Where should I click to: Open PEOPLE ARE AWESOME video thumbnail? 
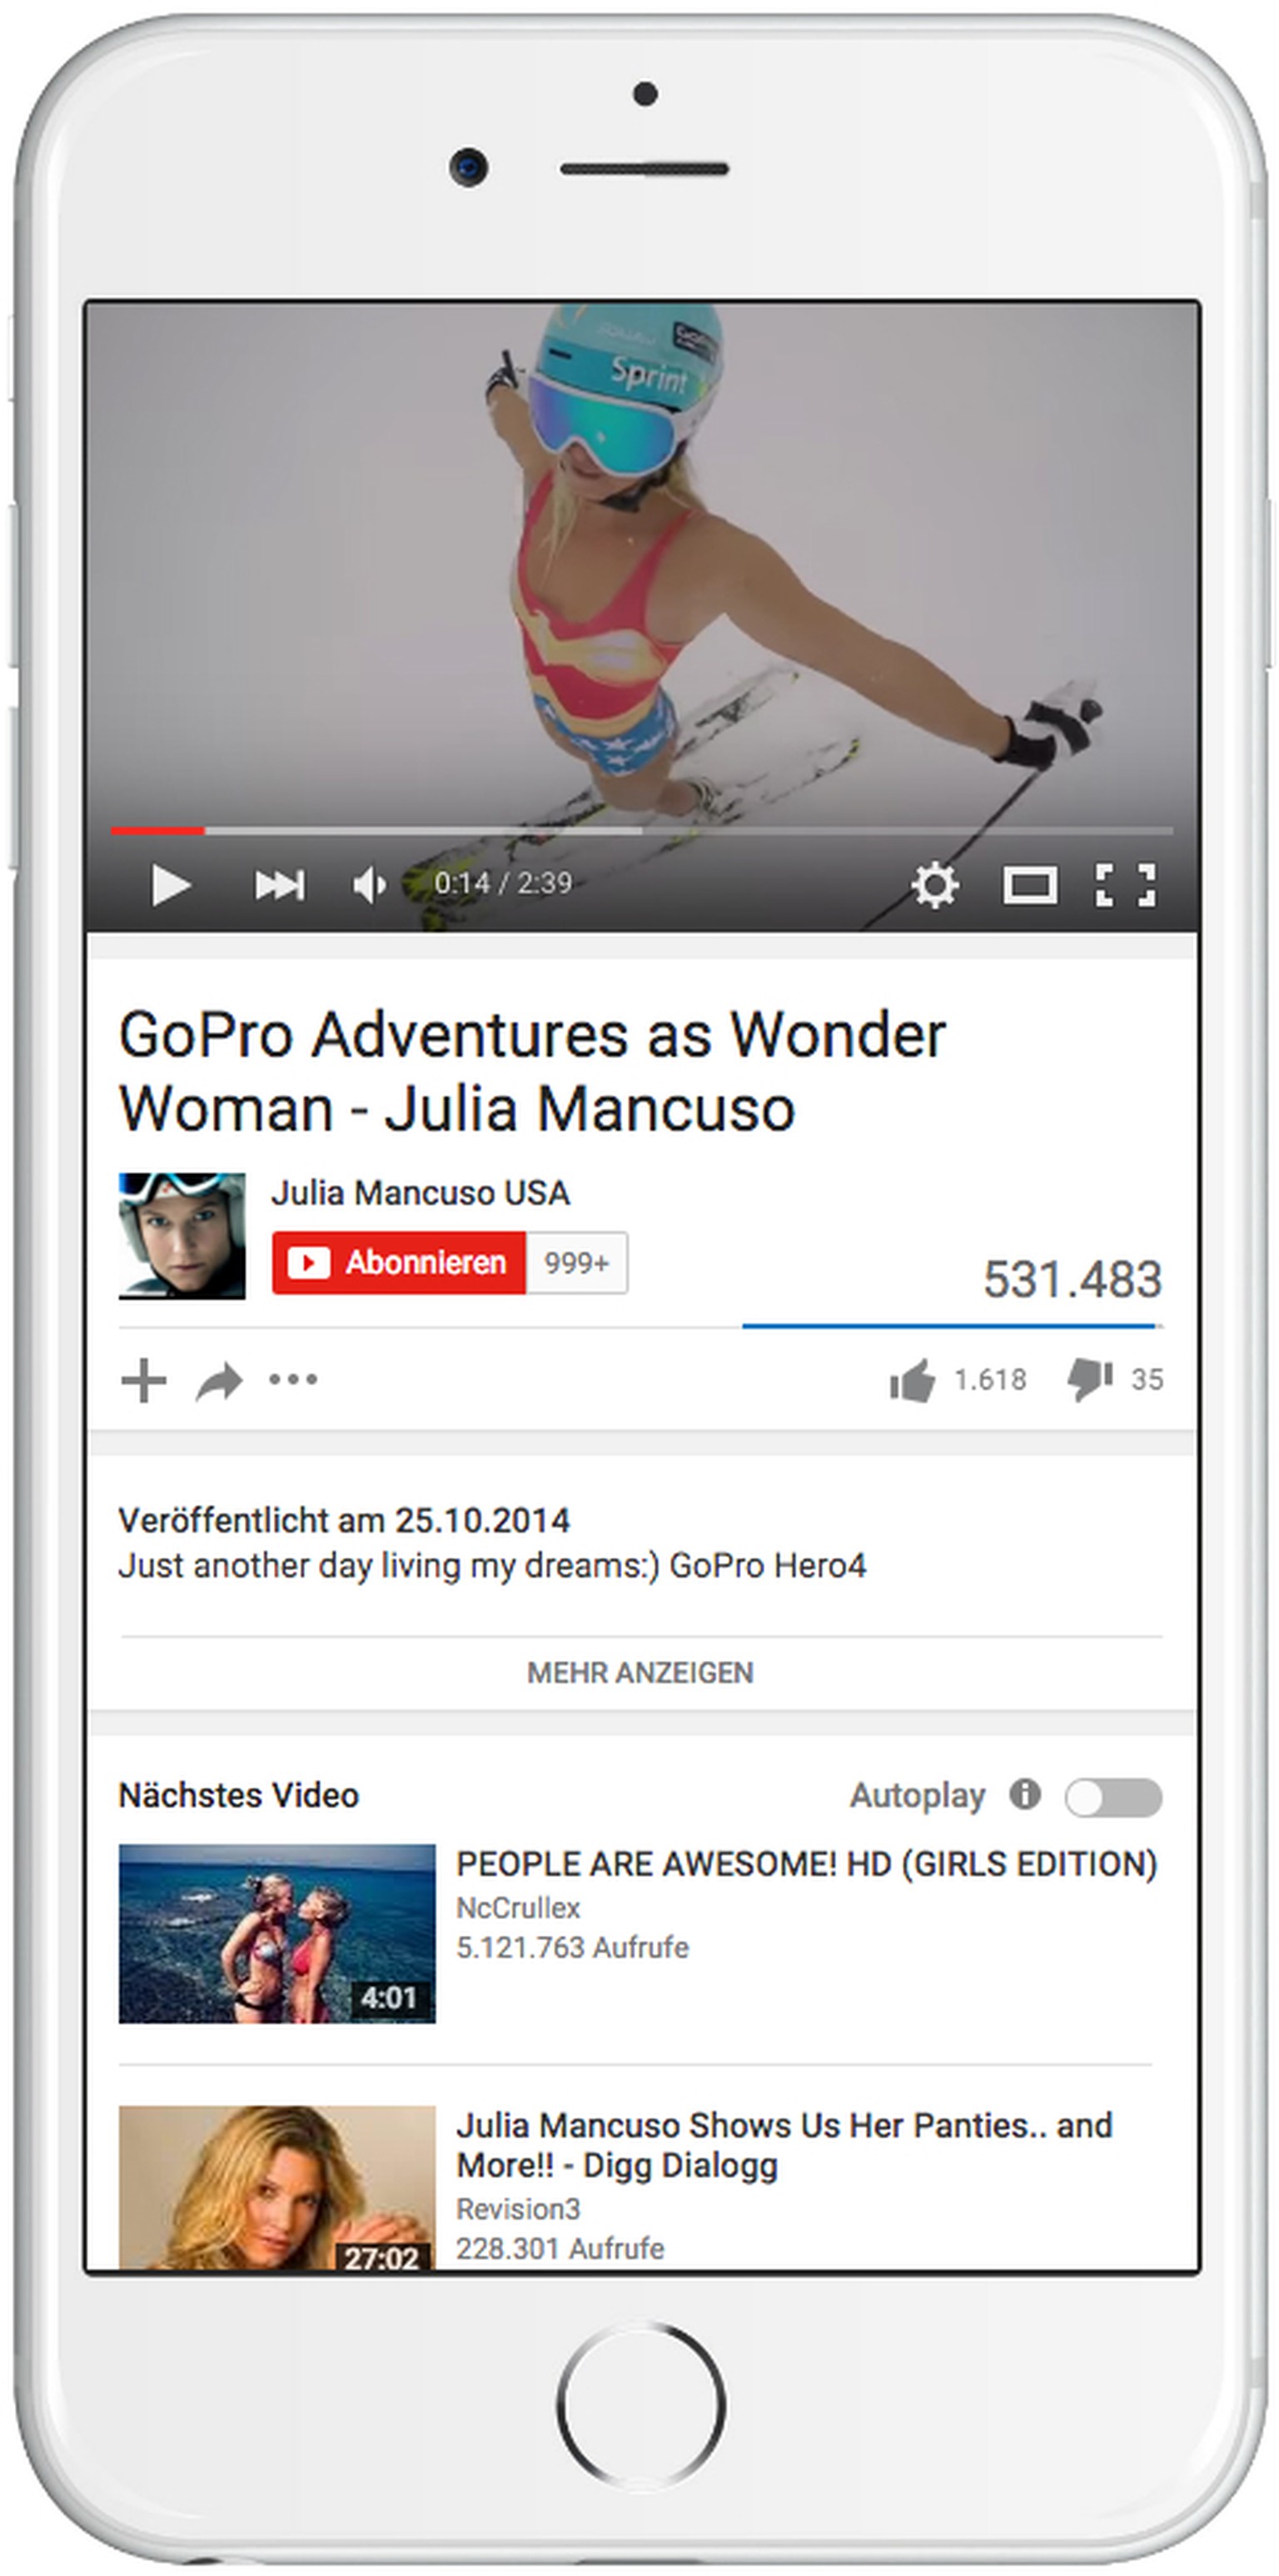click(x=277, y=1933)
